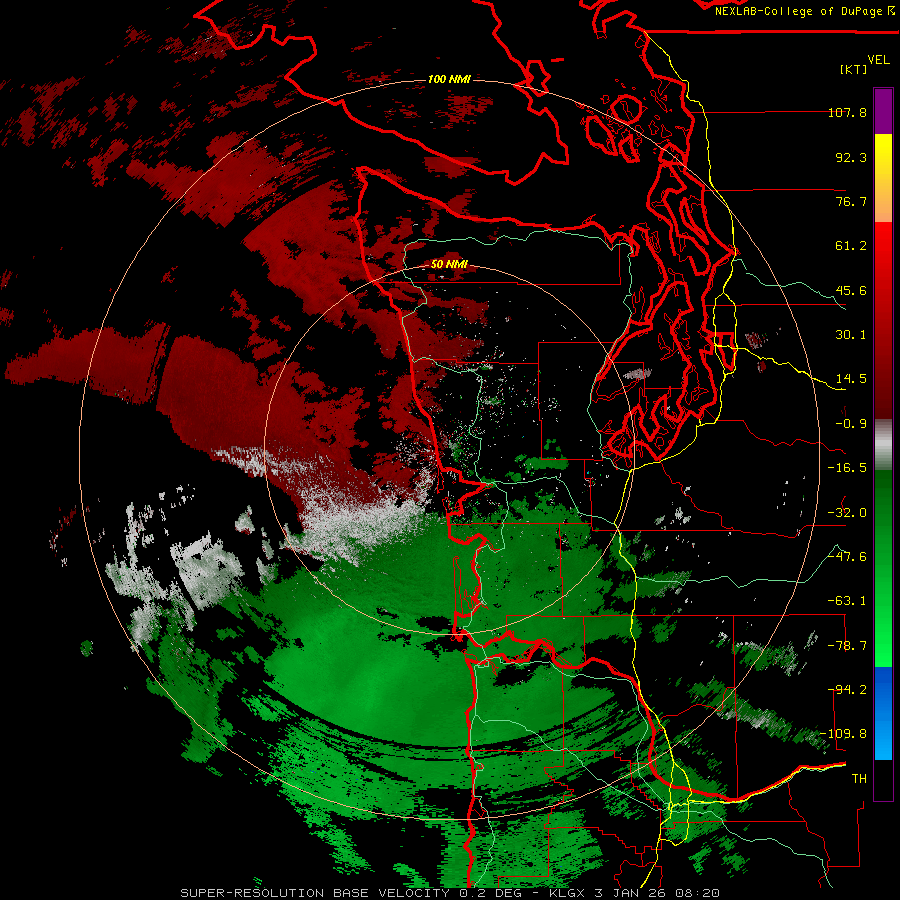Click the blue segment of the color bar

click(883, 713)
